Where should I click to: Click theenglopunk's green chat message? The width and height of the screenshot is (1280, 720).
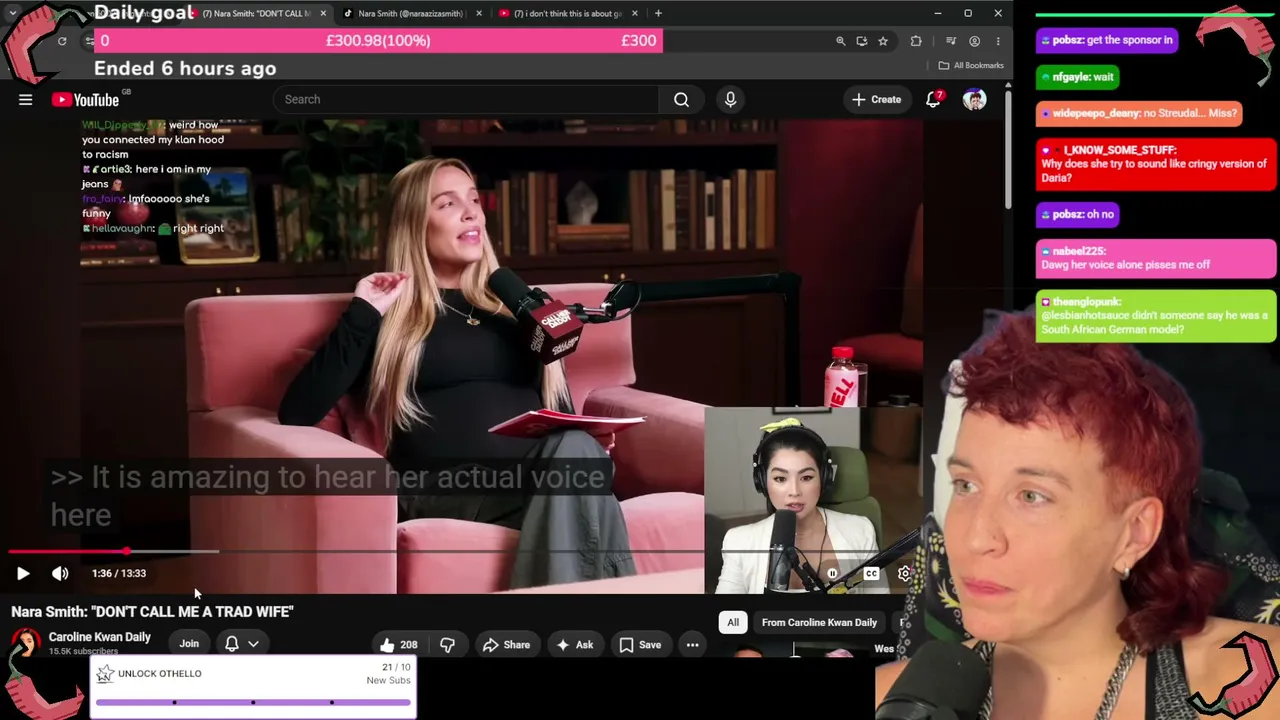click(1156, 315)
